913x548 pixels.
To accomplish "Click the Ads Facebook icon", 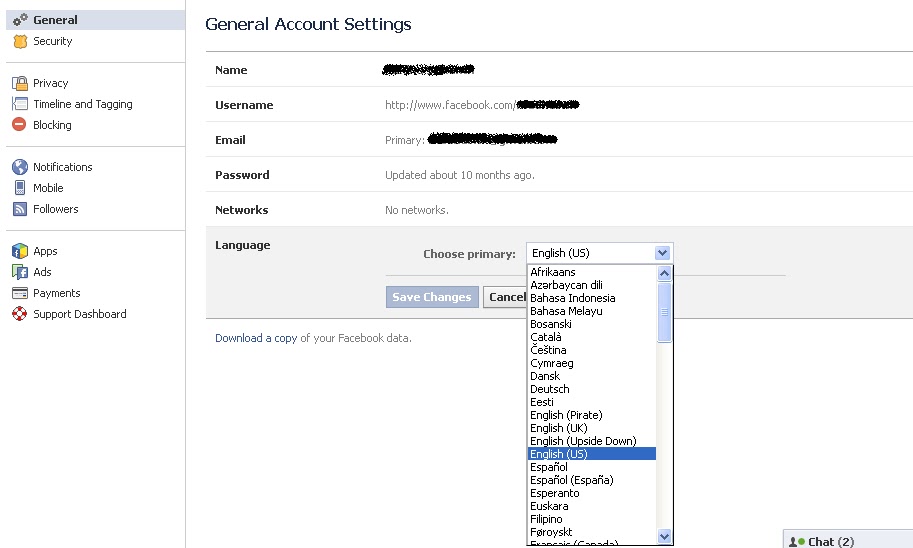I will 20,272.
